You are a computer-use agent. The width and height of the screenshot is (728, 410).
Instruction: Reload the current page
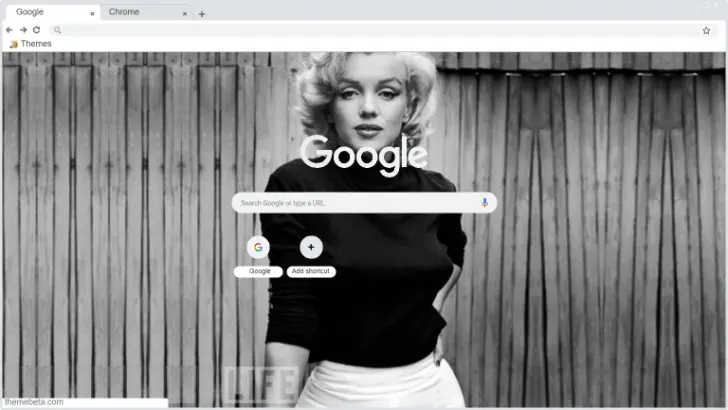(x=37, y=30)
